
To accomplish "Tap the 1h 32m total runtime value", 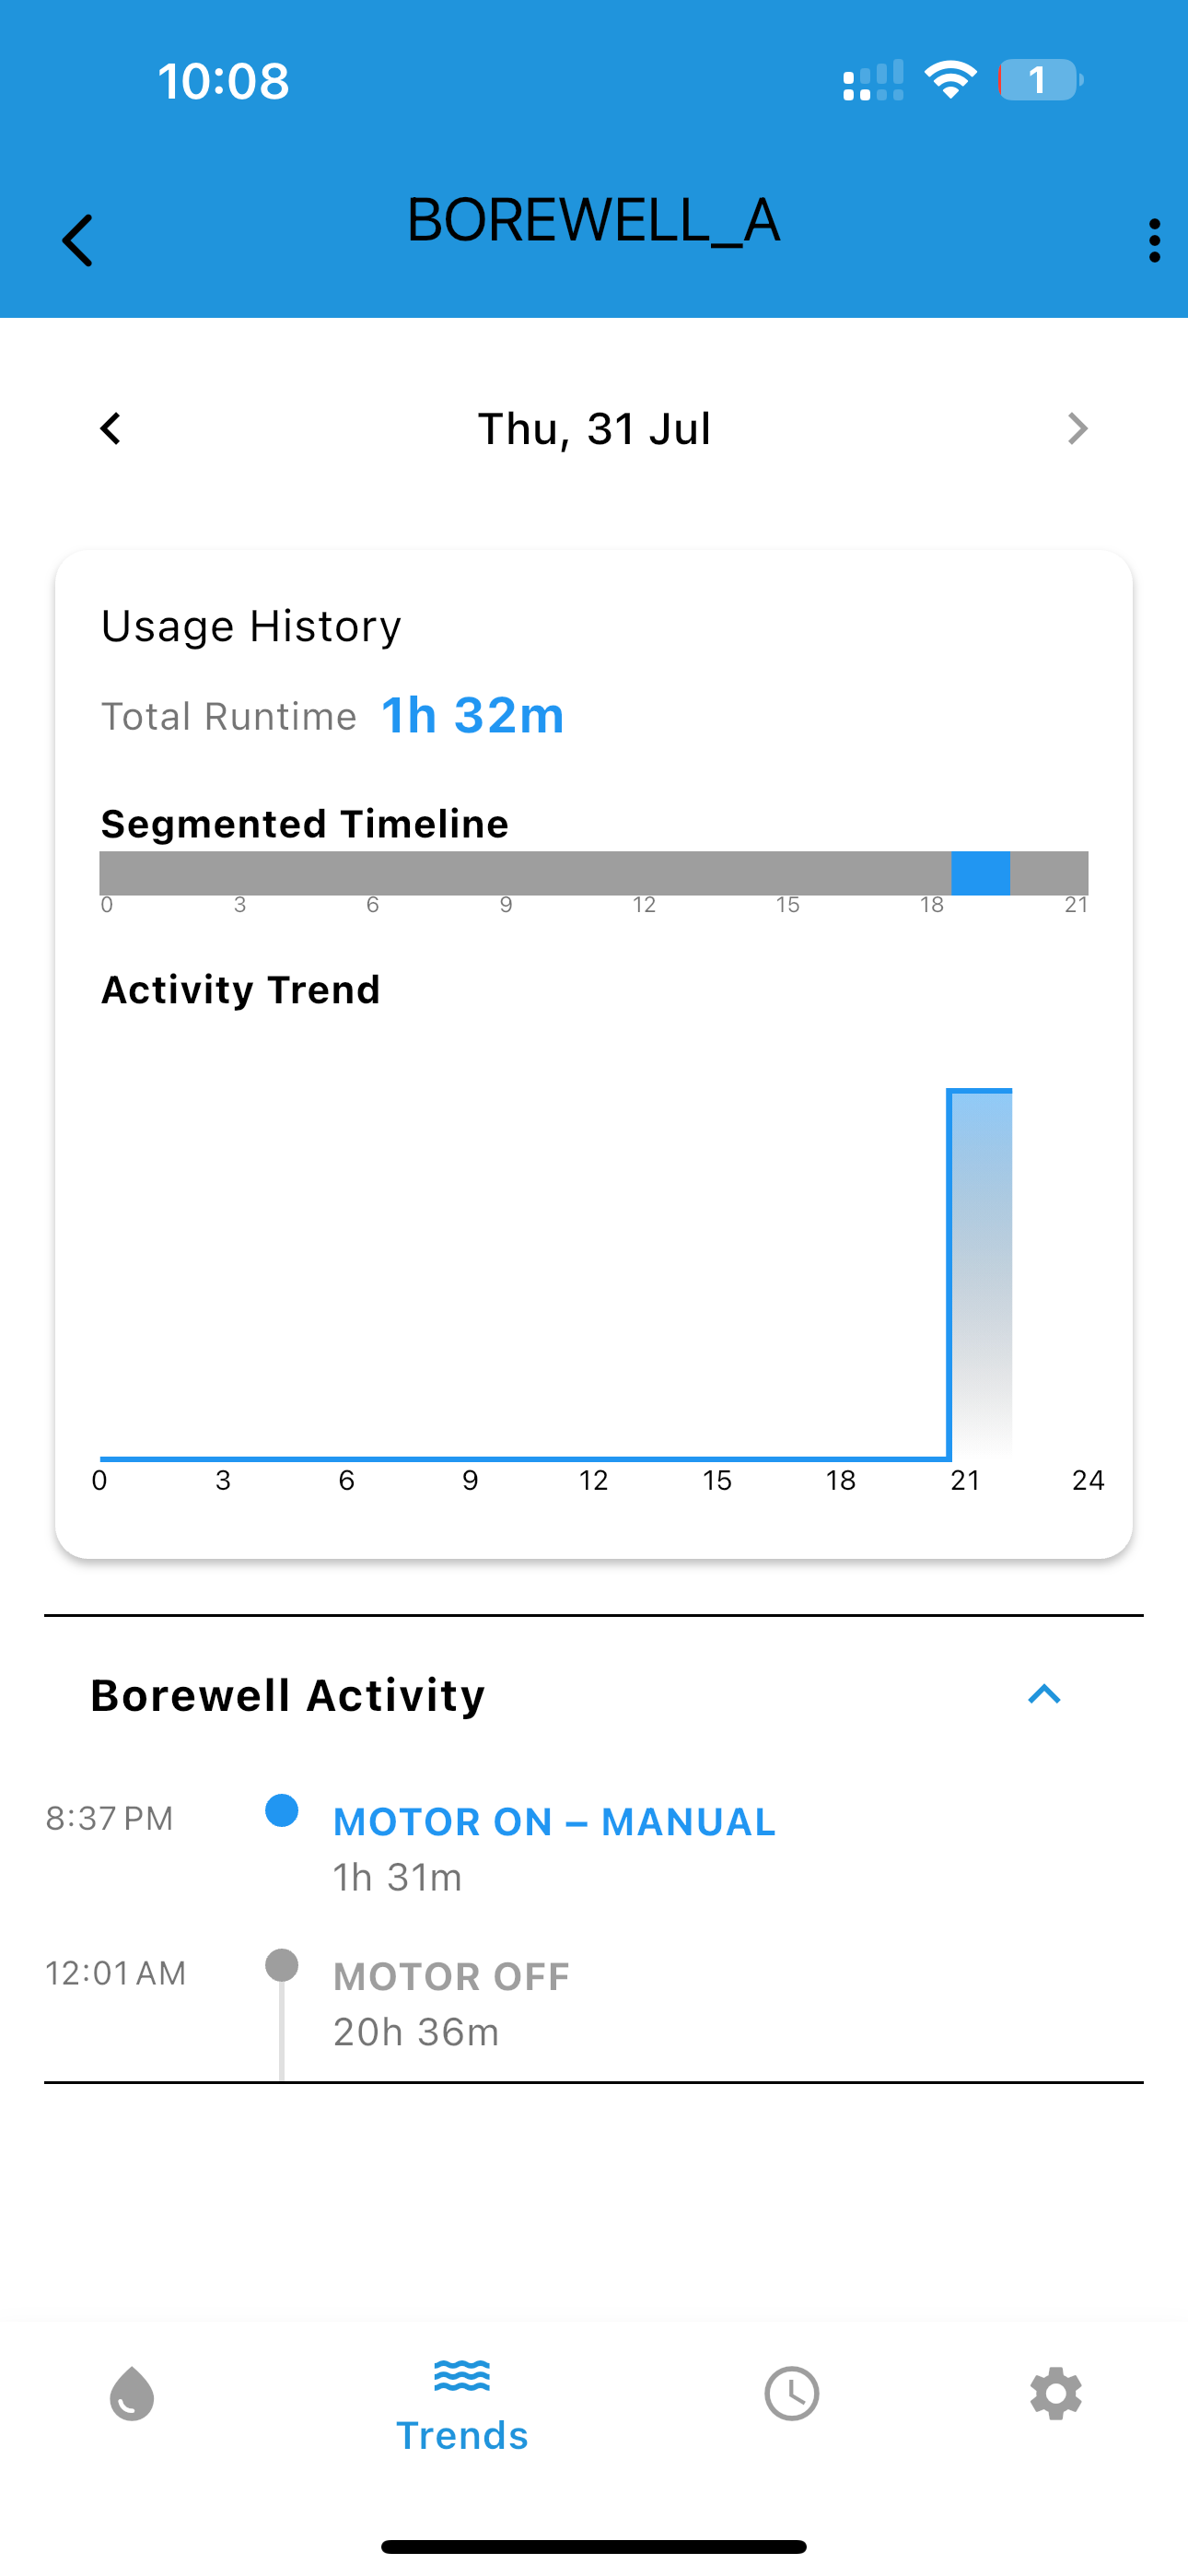I will [473, 715].
